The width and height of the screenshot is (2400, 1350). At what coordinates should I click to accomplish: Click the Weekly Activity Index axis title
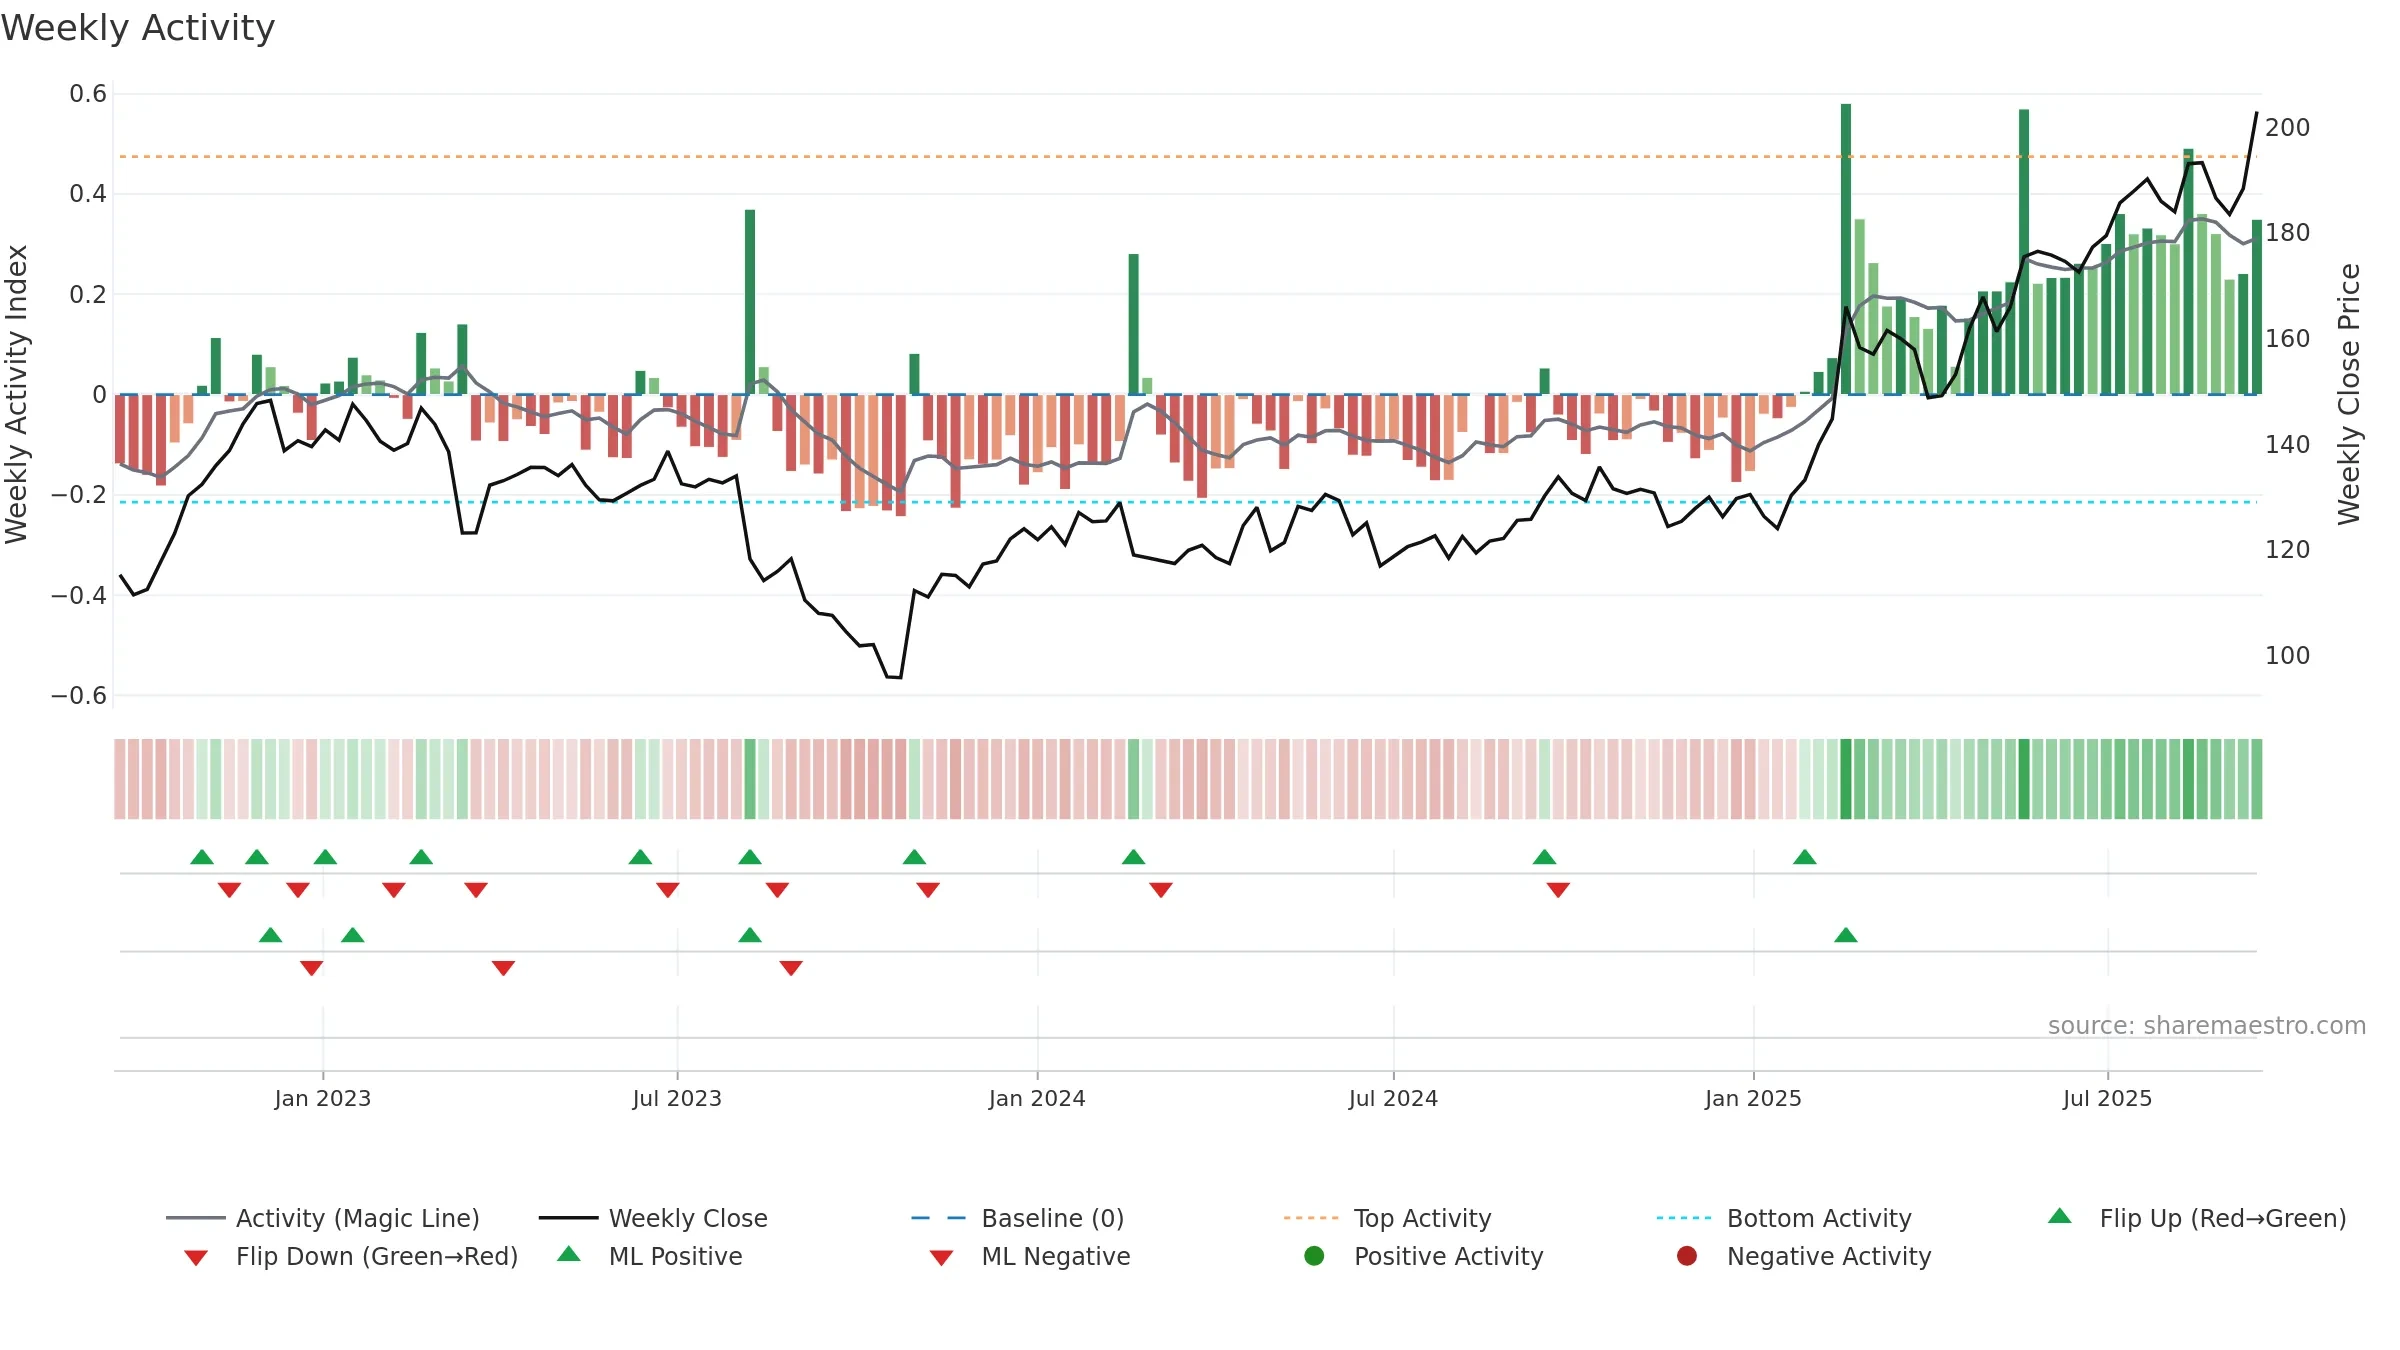16,394
